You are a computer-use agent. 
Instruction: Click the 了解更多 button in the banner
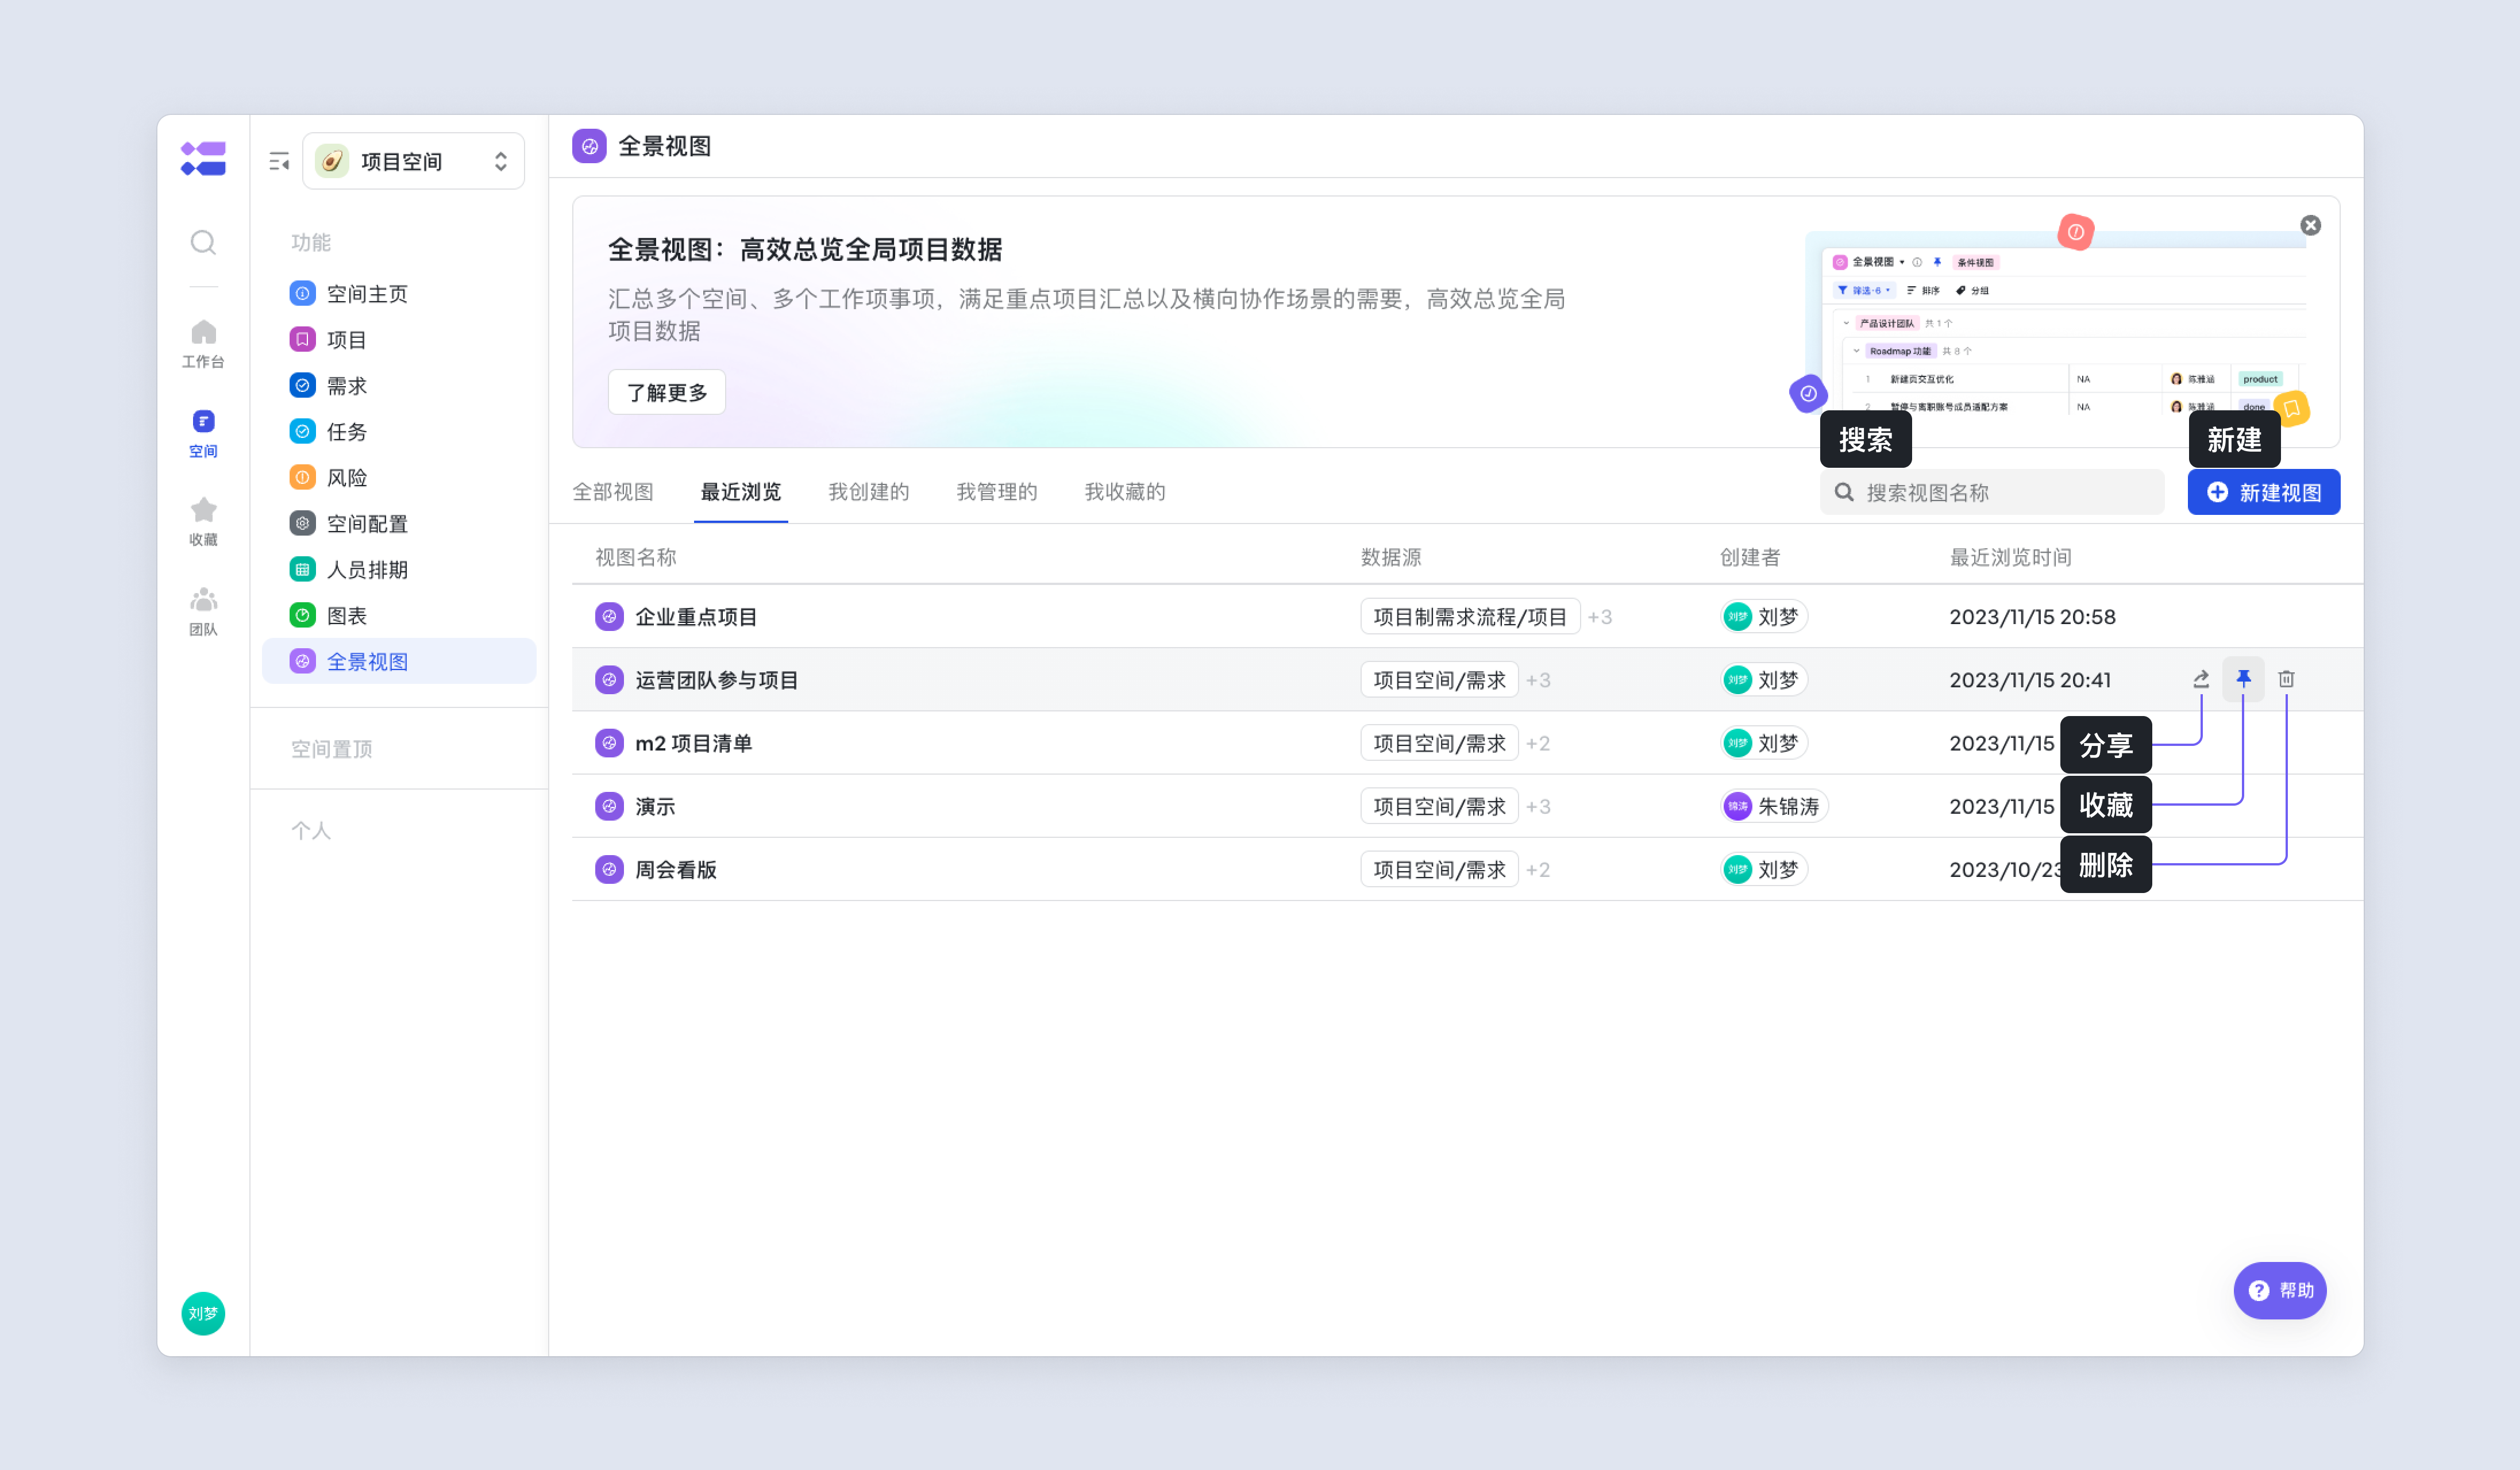click(x=667, y=392)
